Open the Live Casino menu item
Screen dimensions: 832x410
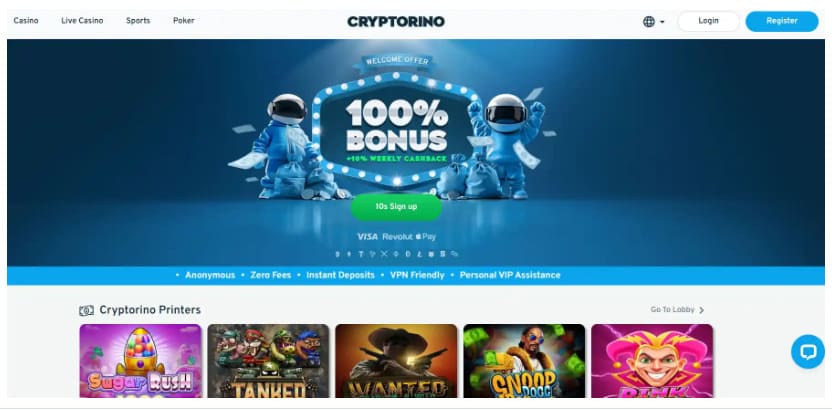[82, 21]
